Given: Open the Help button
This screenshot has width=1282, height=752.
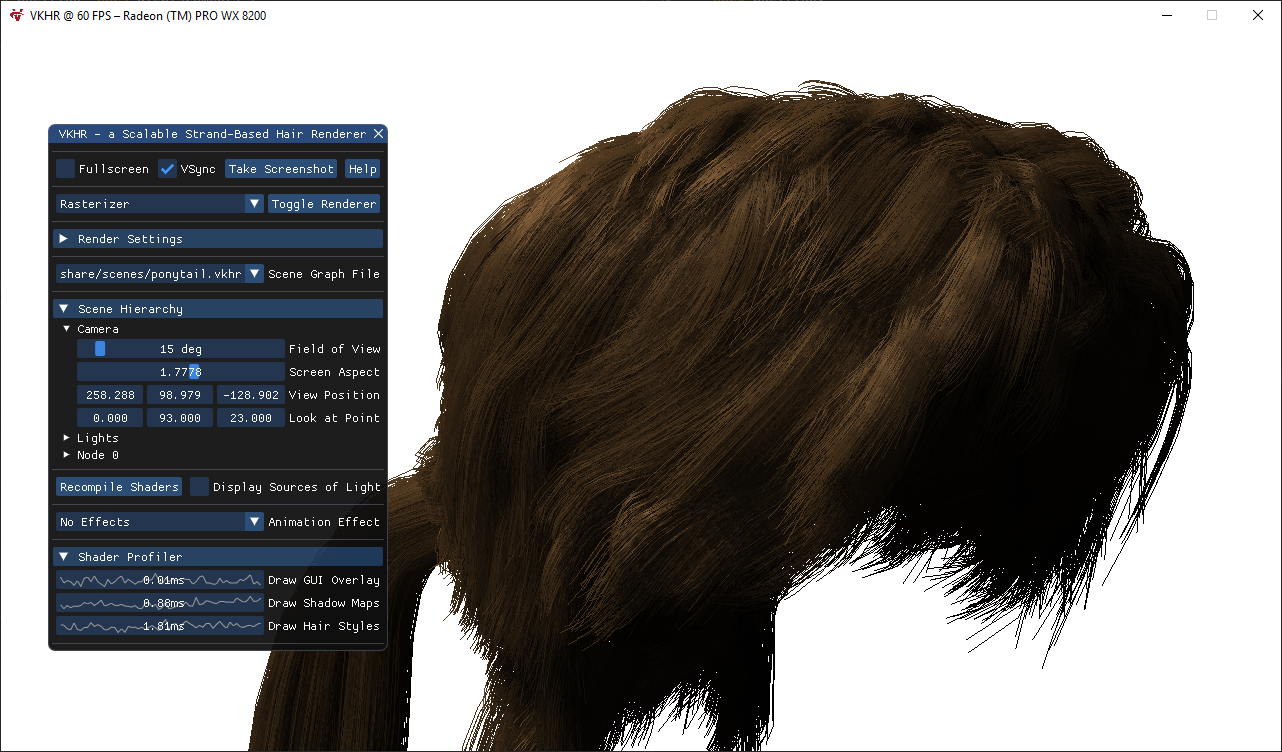Looking at the screenshot, I should point(362,169).
